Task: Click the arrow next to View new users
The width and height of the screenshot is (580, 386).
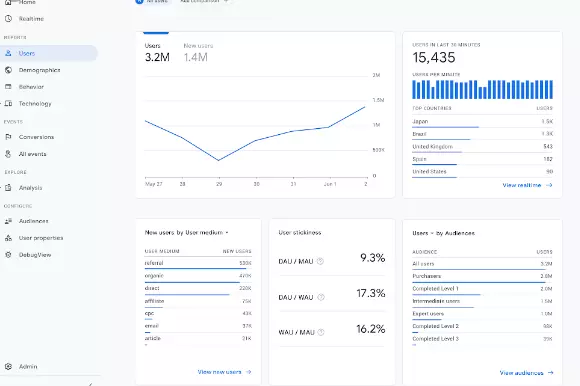Action: [249, 372]
